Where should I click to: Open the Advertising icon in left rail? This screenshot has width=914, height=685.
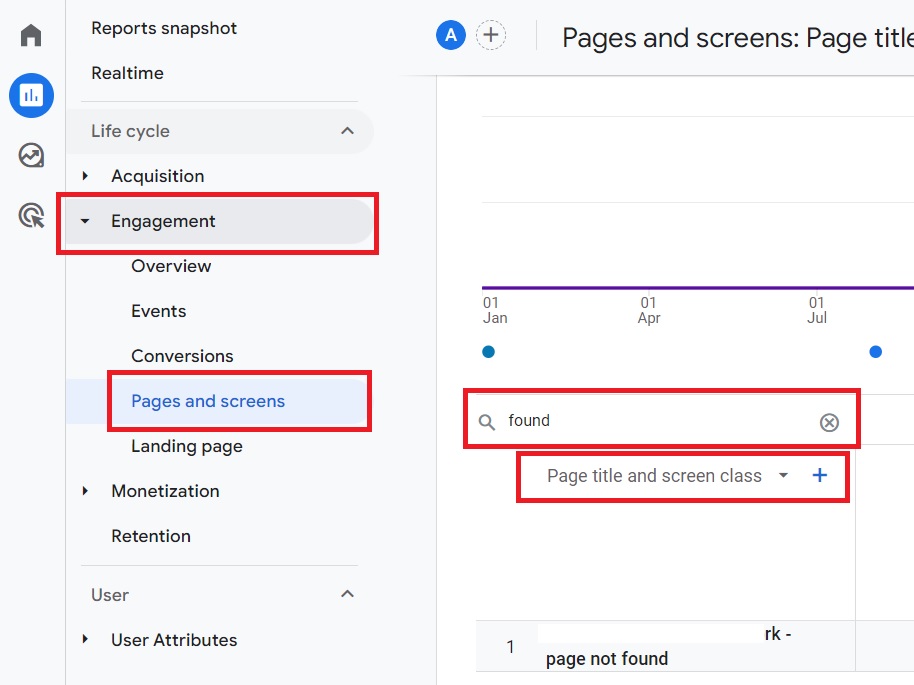point(31,216)
